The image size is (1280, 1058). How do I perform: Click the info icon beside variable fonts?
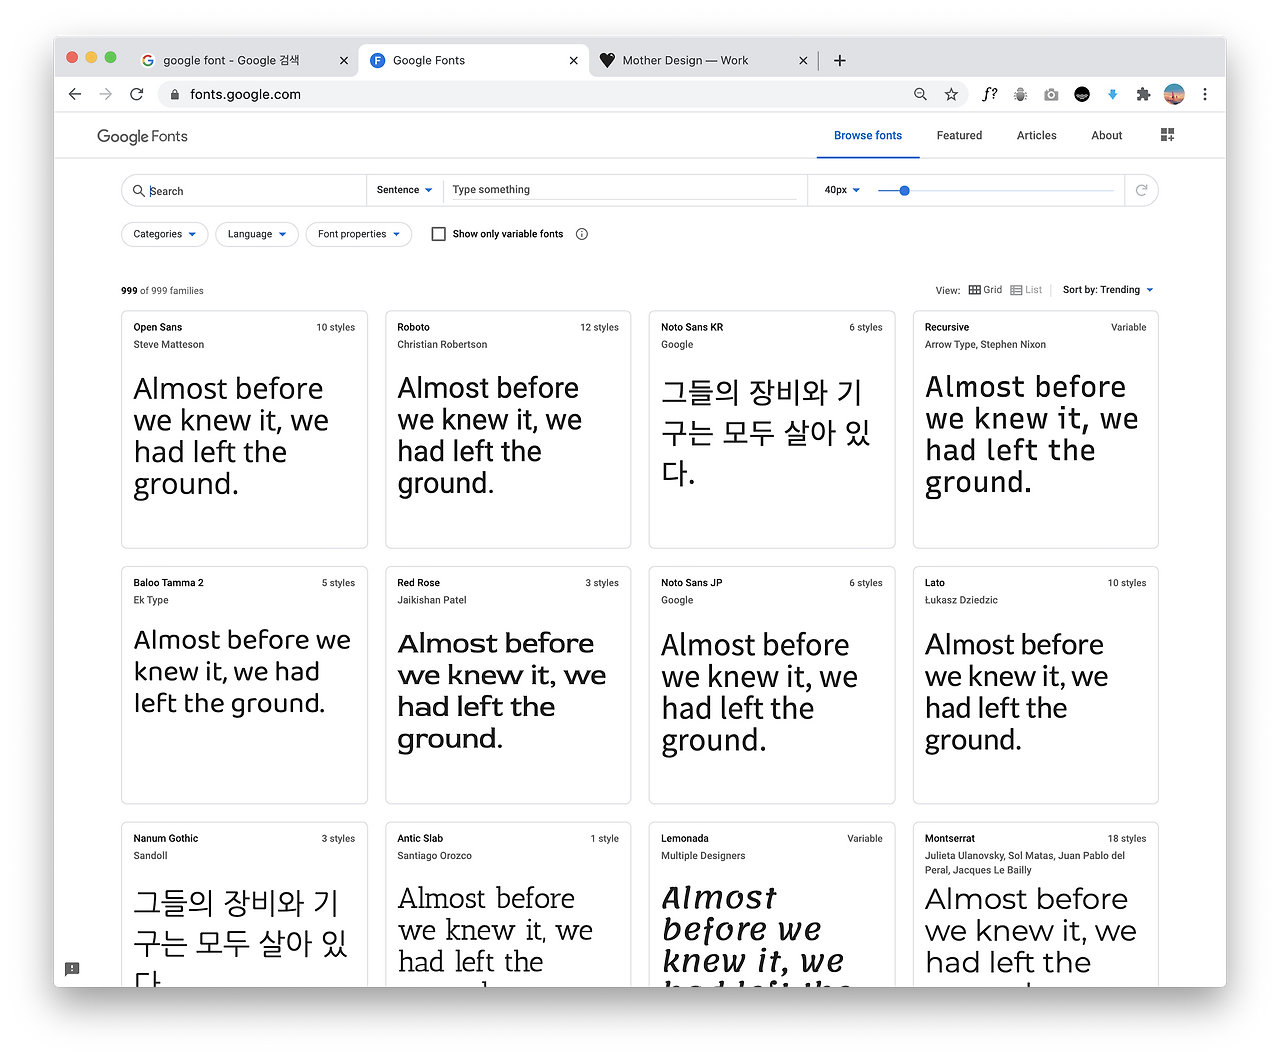click(x=582, y=234)
